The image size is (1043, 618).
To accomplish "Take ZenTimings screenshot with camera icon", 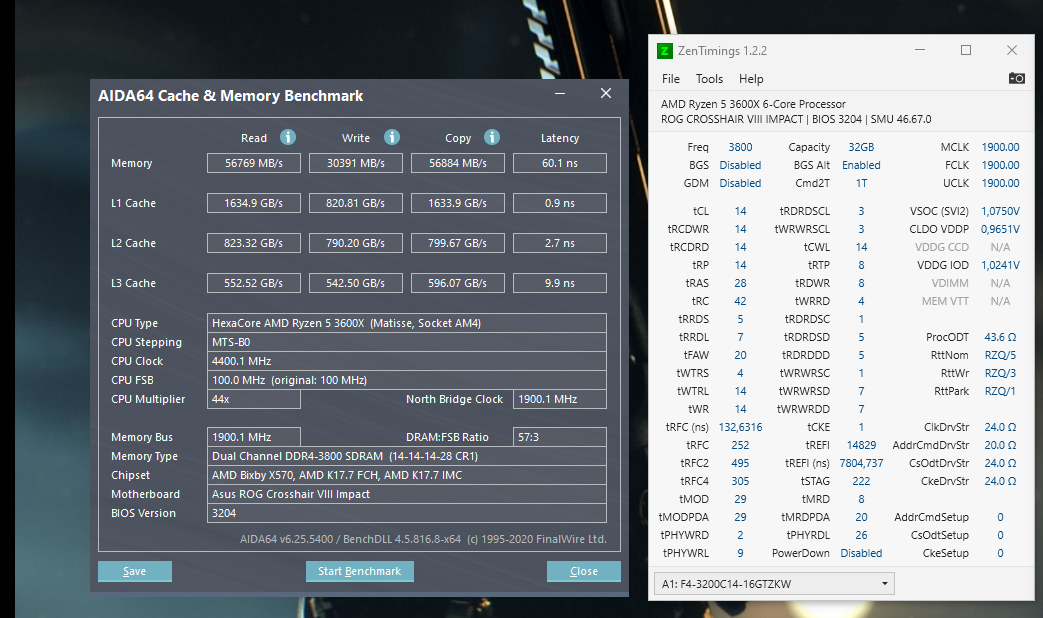I will click(1016, 78).
